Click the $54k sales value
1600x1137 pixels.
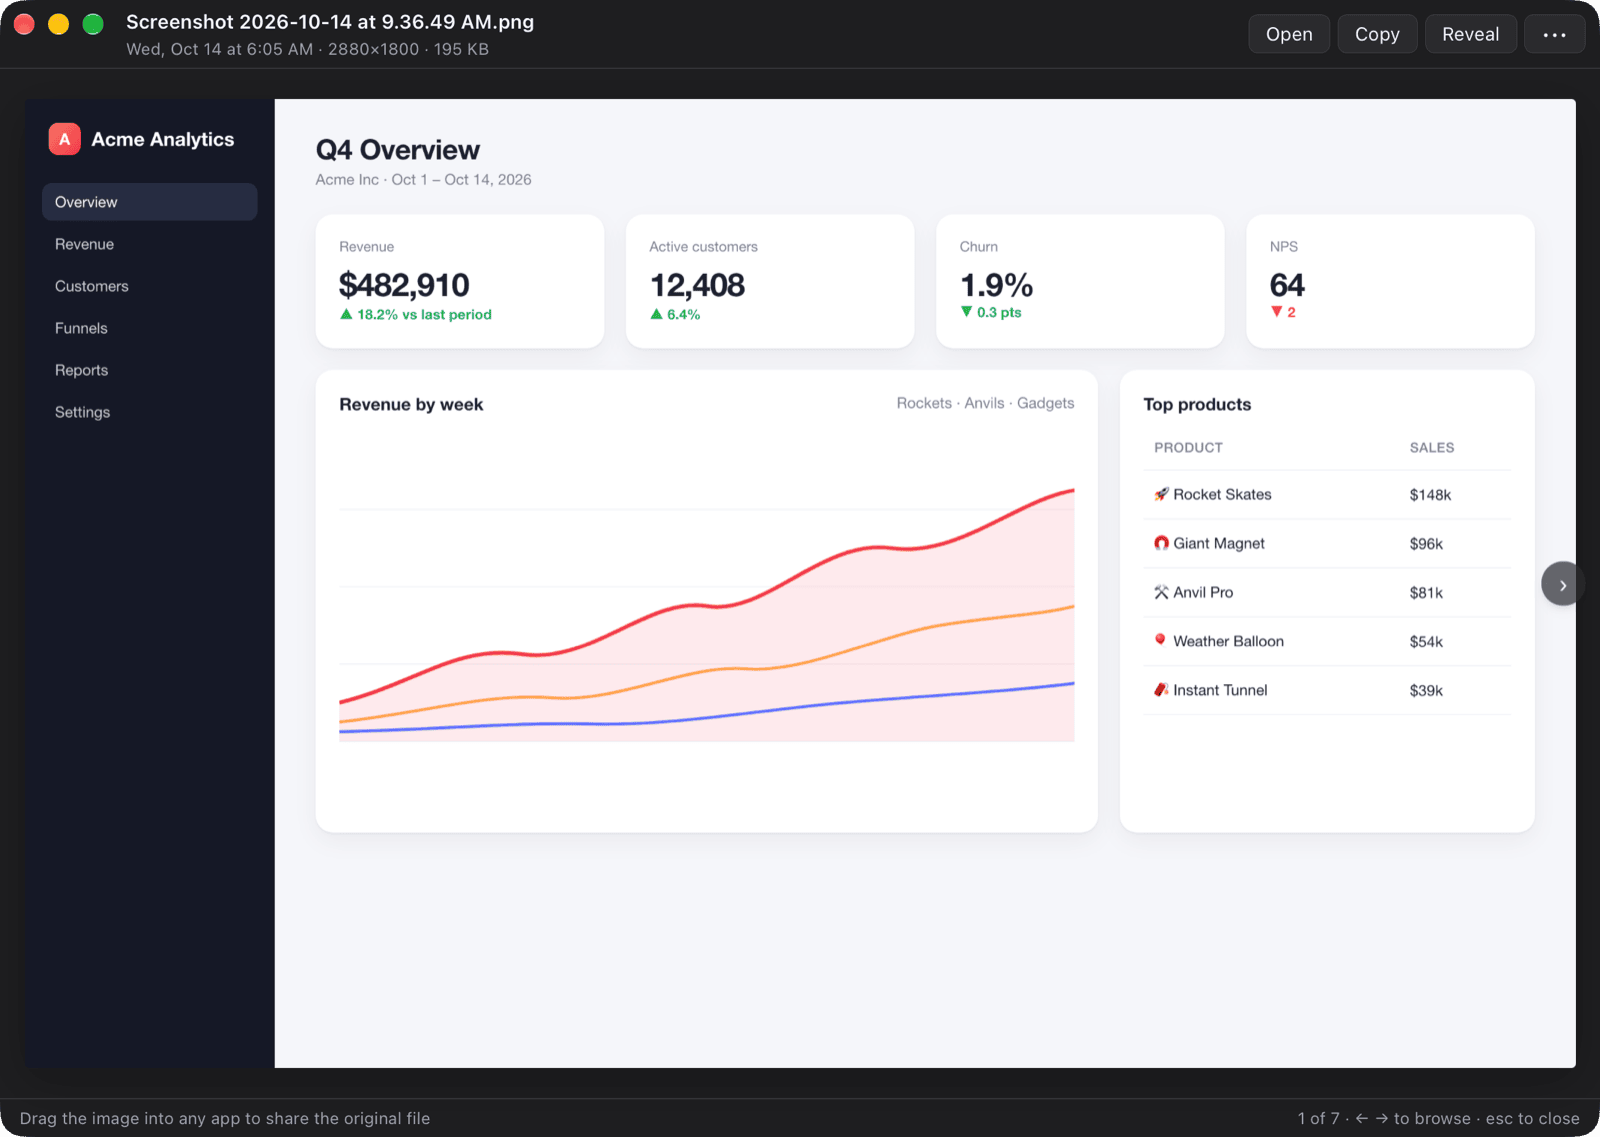[x=1426, y=642]
